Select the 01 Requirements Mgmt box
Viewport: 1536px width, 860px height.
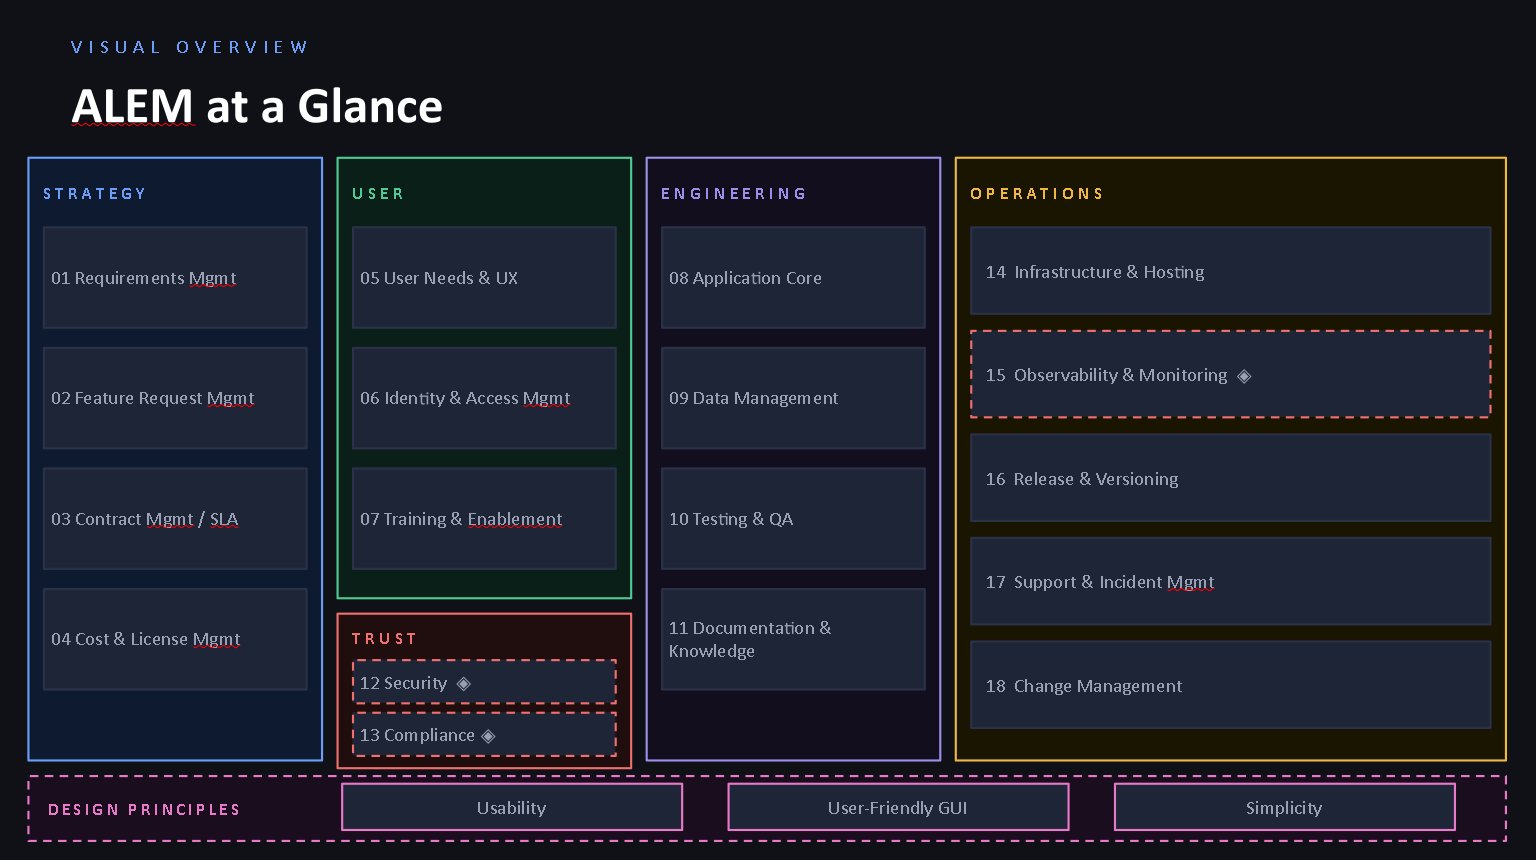point(175,278)
